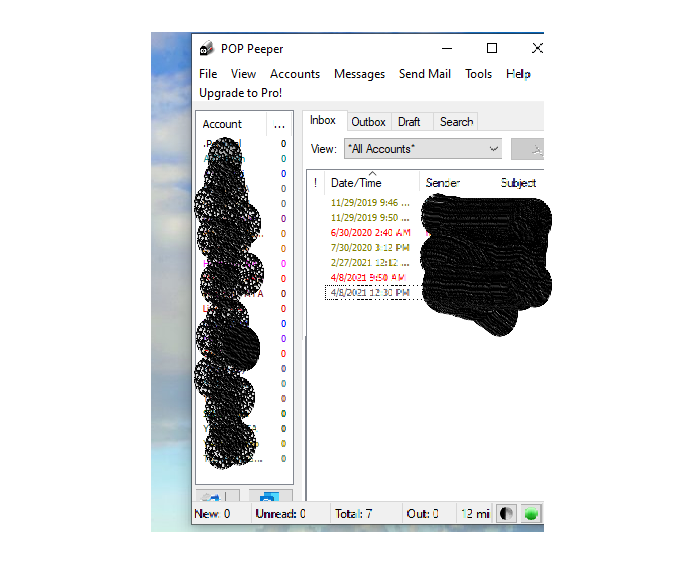Click greyed button beside View dropdown
Viewport: 696px width, 564px height.
click(527, 149)
